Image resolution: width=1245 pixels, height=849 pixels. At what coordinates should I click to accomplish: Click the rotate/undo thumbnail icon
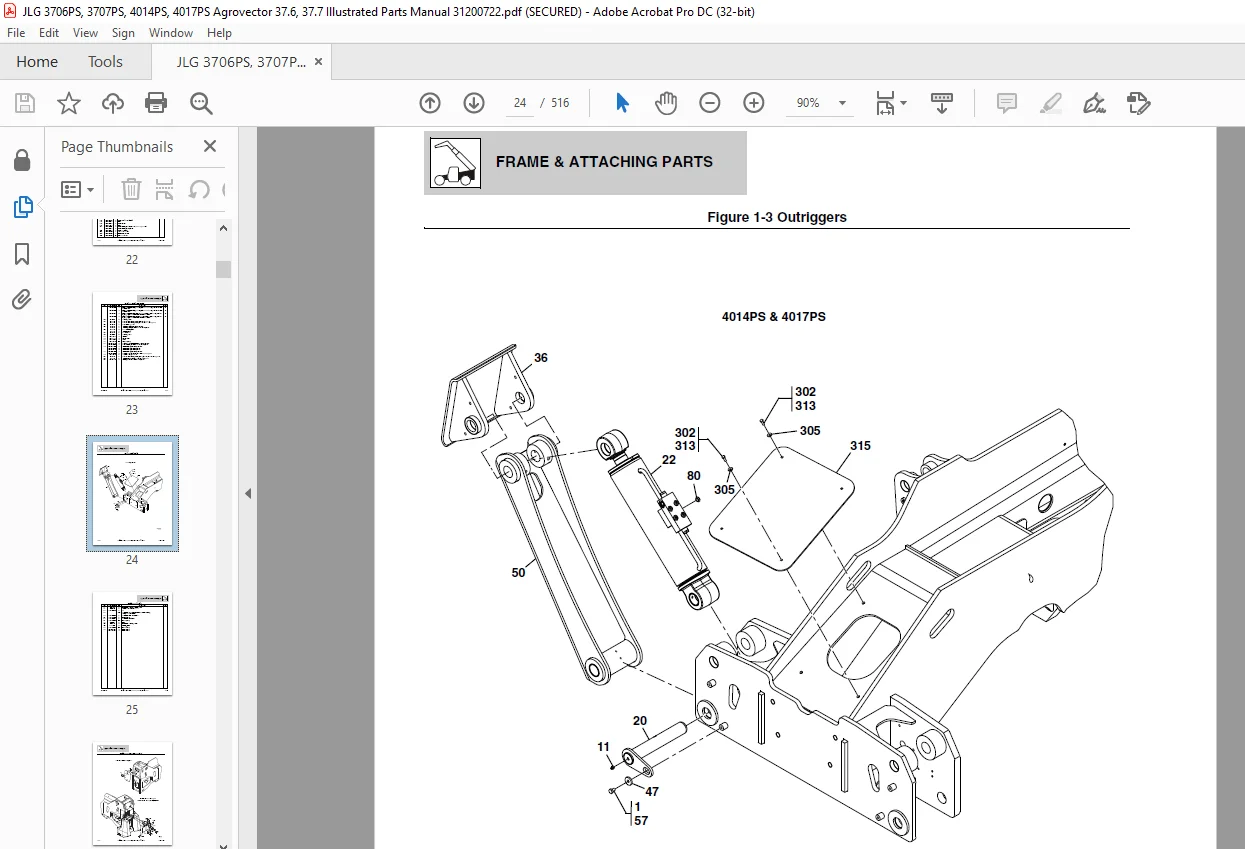point(199,189)
